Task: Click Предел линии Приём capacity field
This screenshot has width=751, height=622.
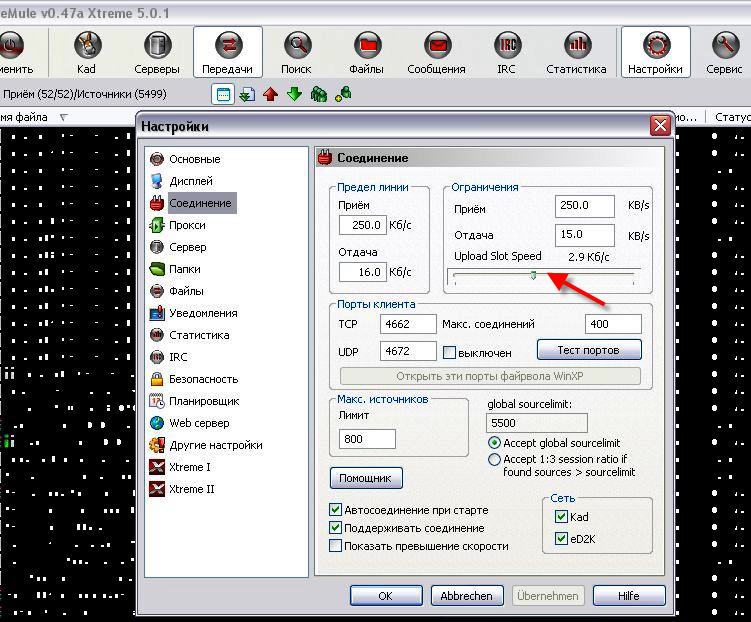Action: 363,225
